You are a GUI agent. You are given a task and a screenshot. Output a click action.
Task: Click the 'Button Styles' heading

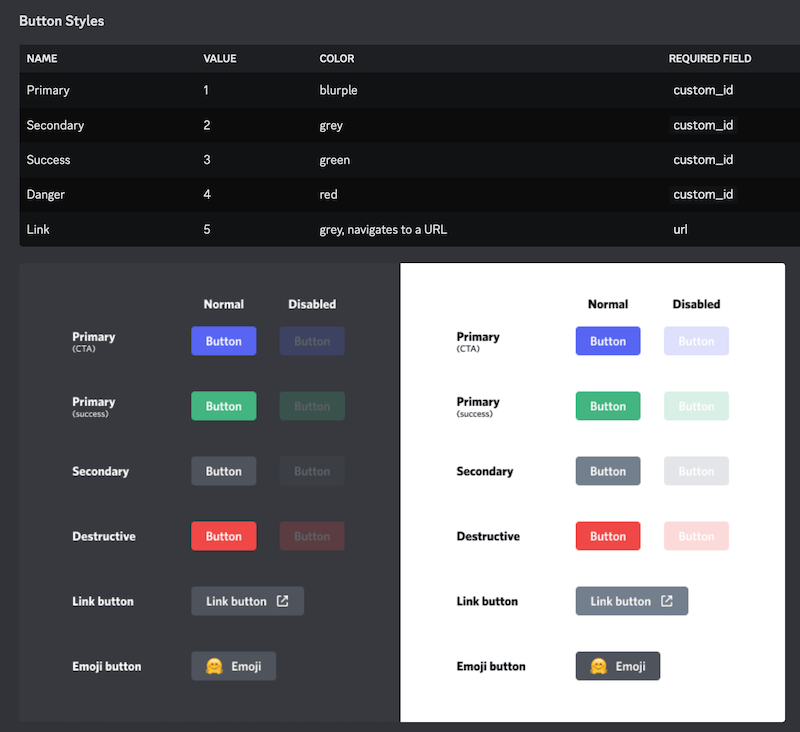pos(62,21)
